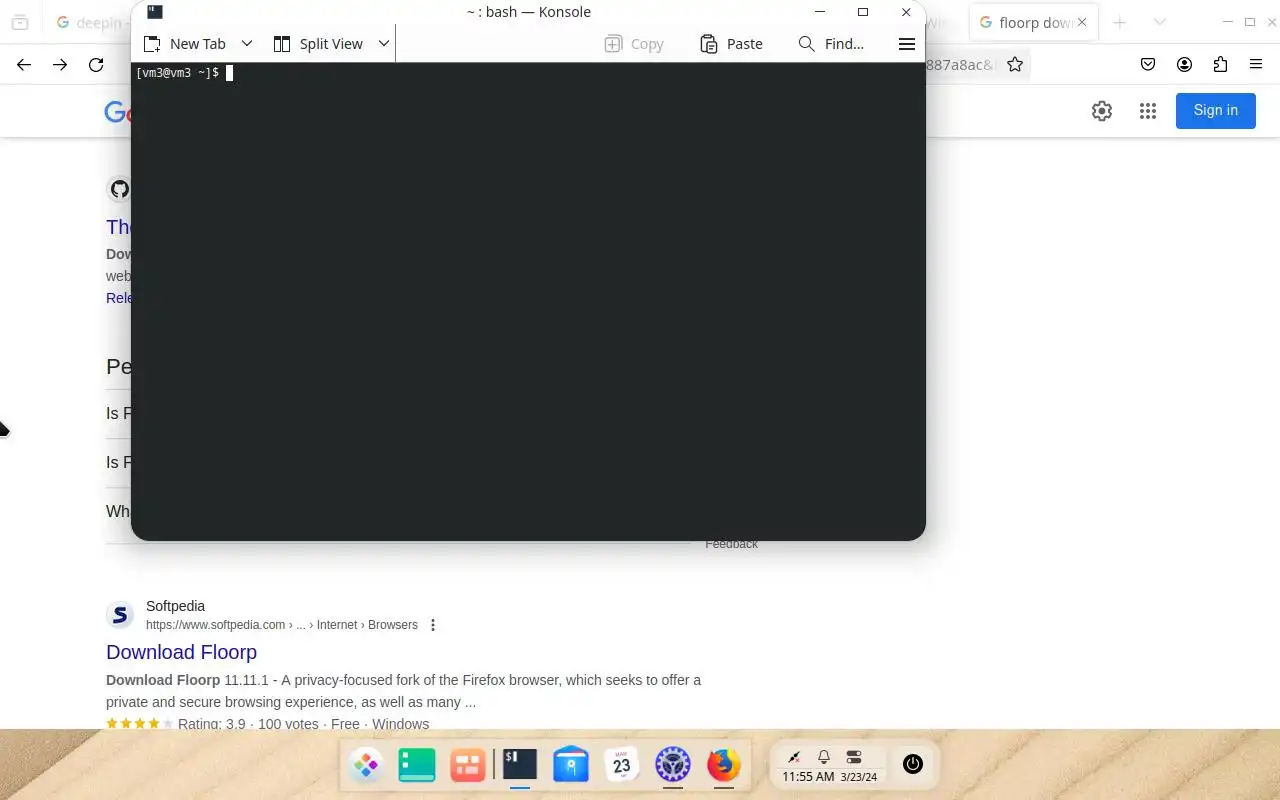Click the Softpedia site name
1280x800 pixels.
tap(175, 606)
